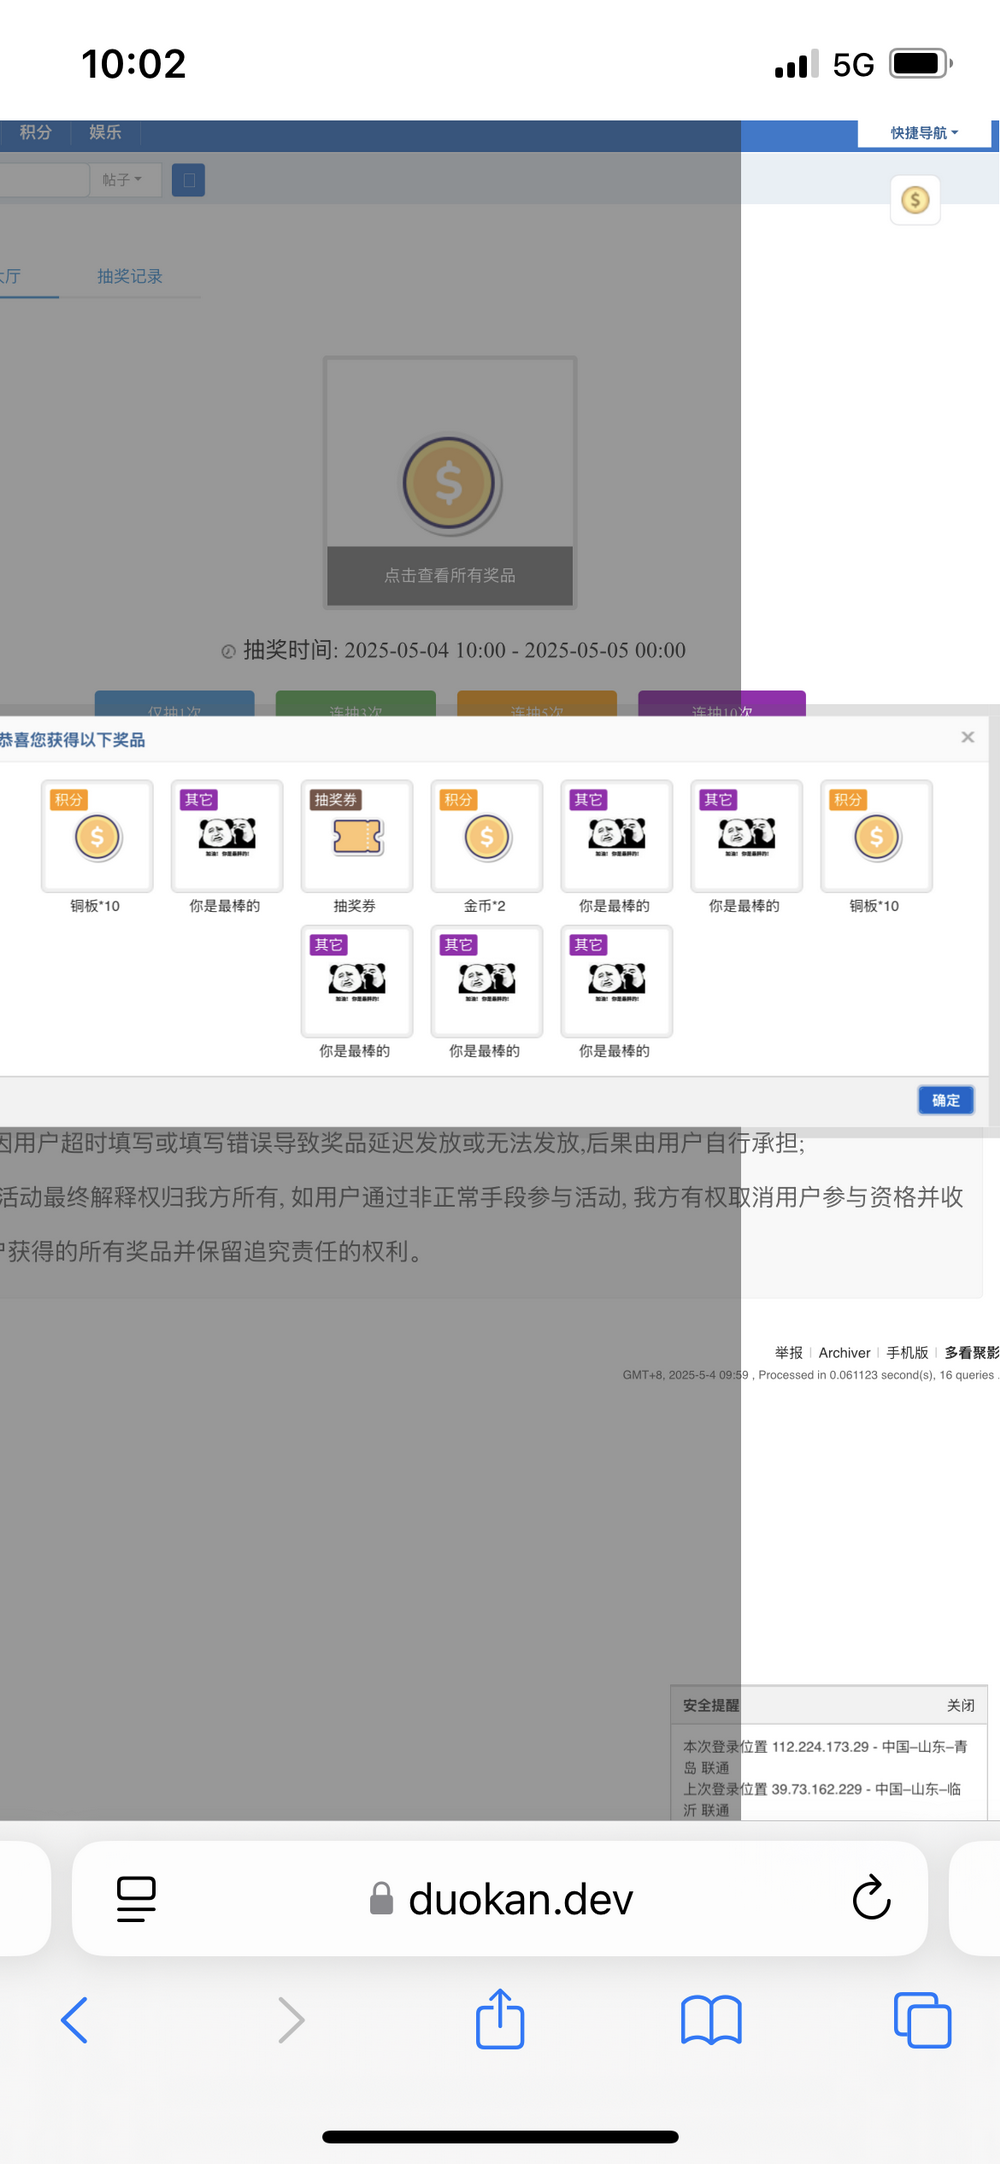Close the prize dialog with X

click(x=967, y=737)
